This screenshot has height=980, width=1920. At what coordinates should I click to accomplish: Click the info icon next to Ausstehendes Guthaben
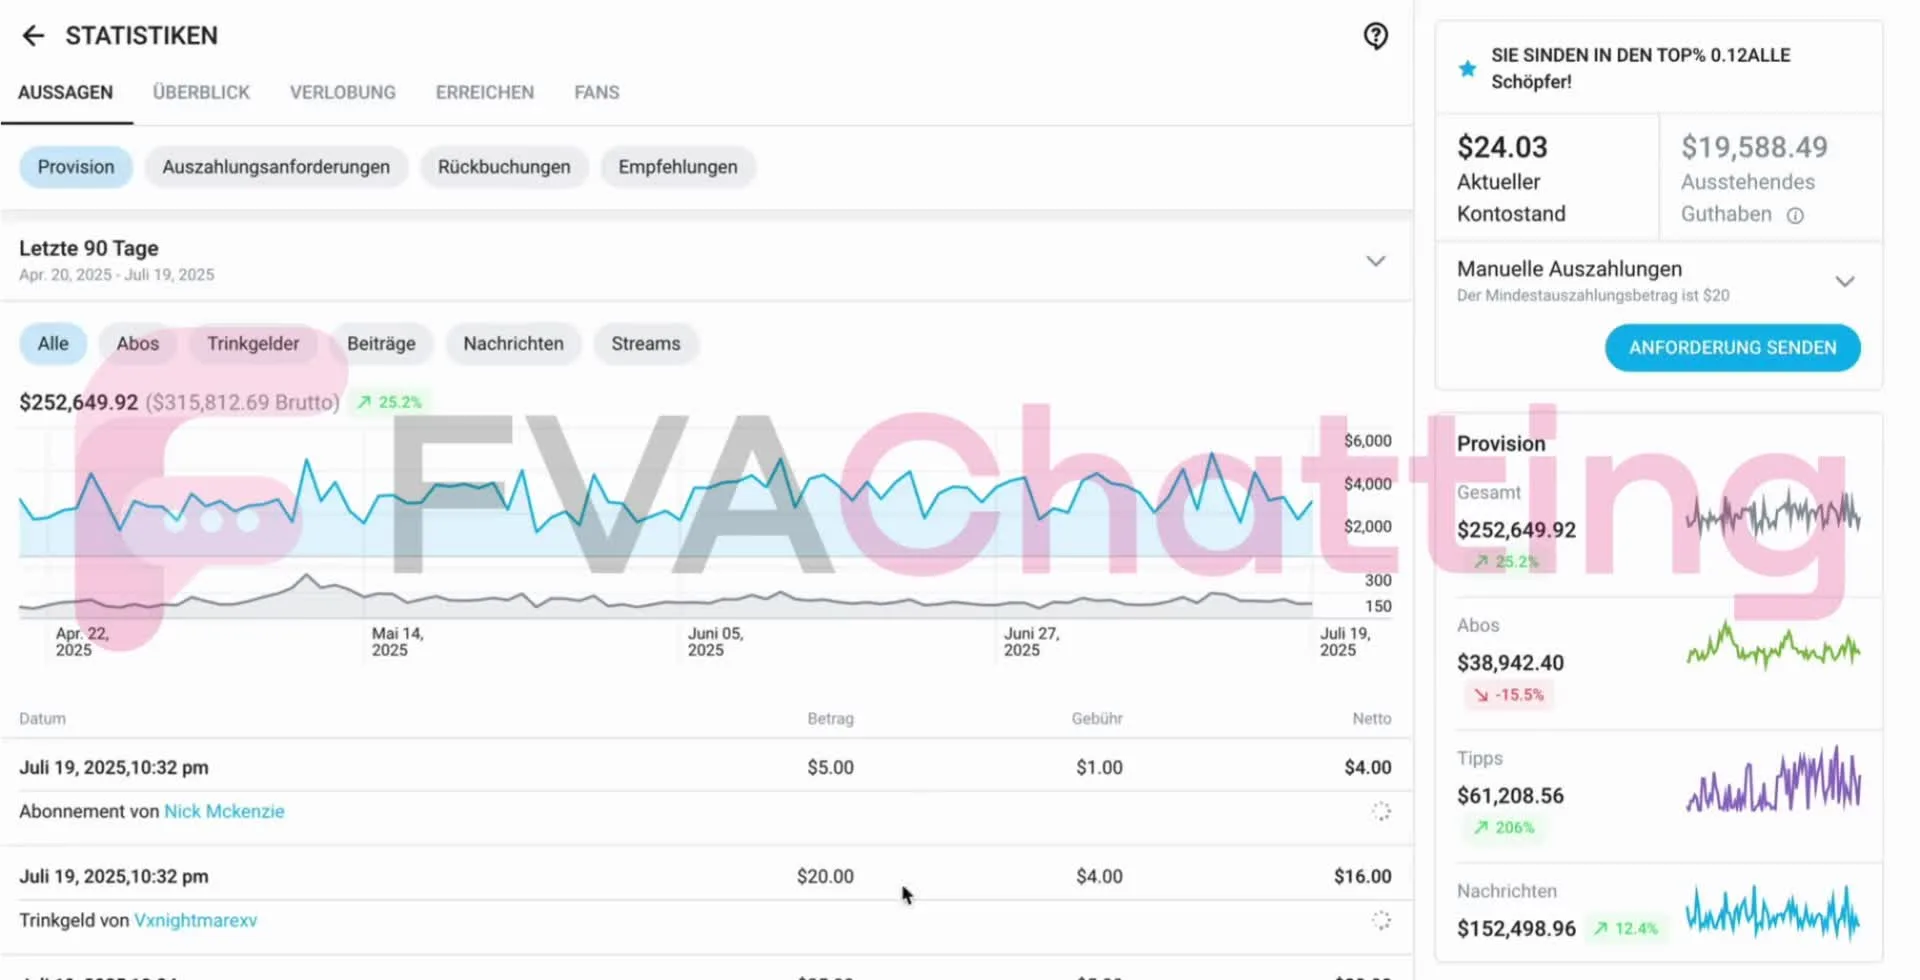1796,215
